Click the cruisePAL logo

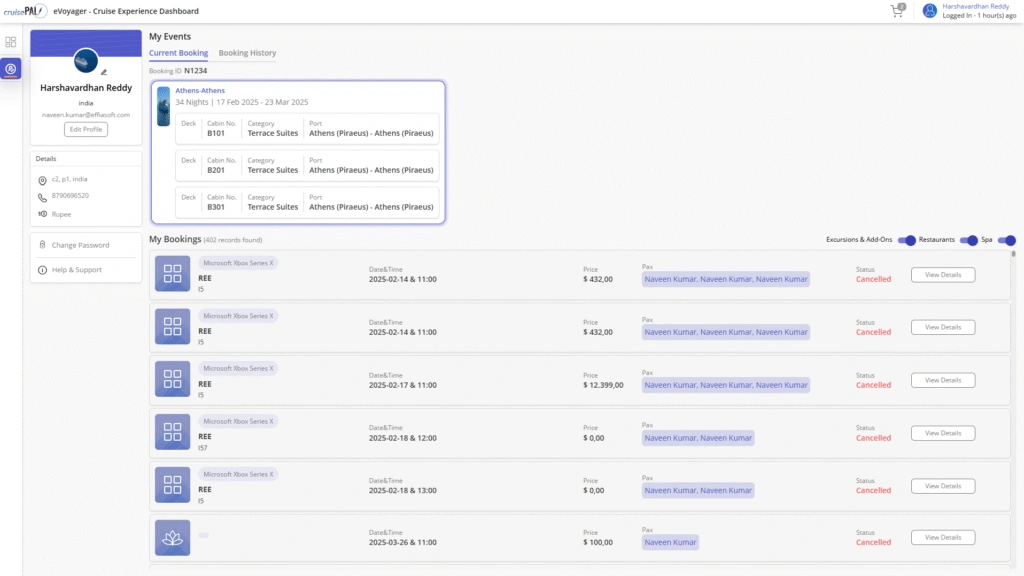(27, 11)
